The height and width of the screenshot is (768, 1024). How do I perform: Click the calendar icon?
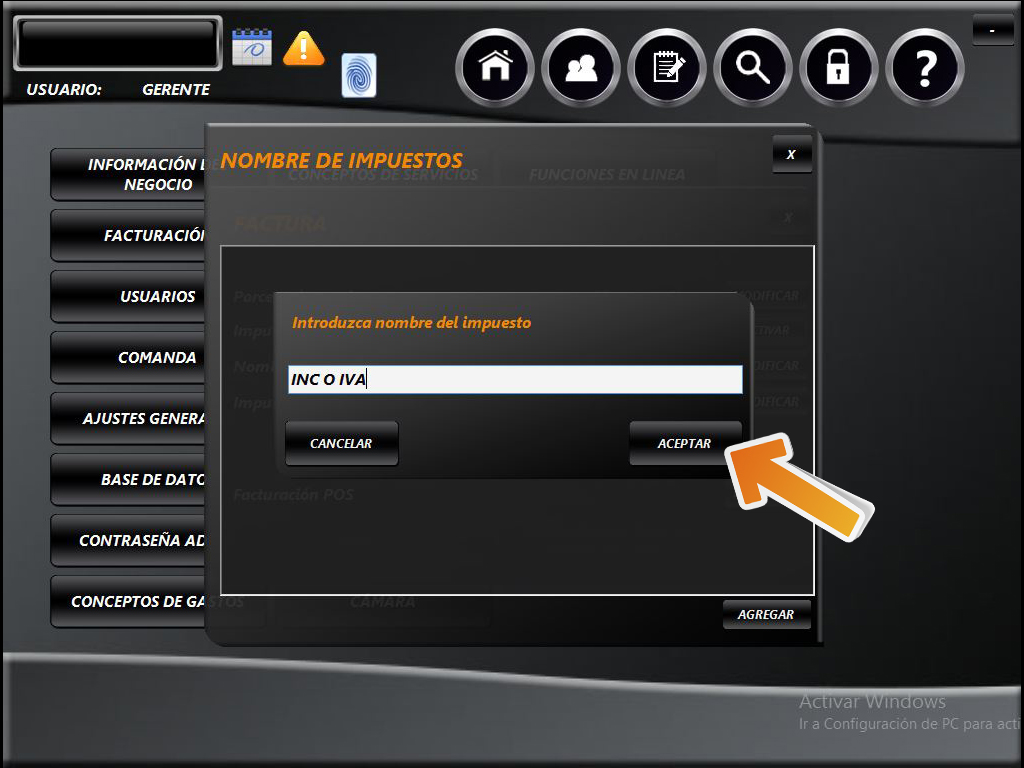click(252, 47)
